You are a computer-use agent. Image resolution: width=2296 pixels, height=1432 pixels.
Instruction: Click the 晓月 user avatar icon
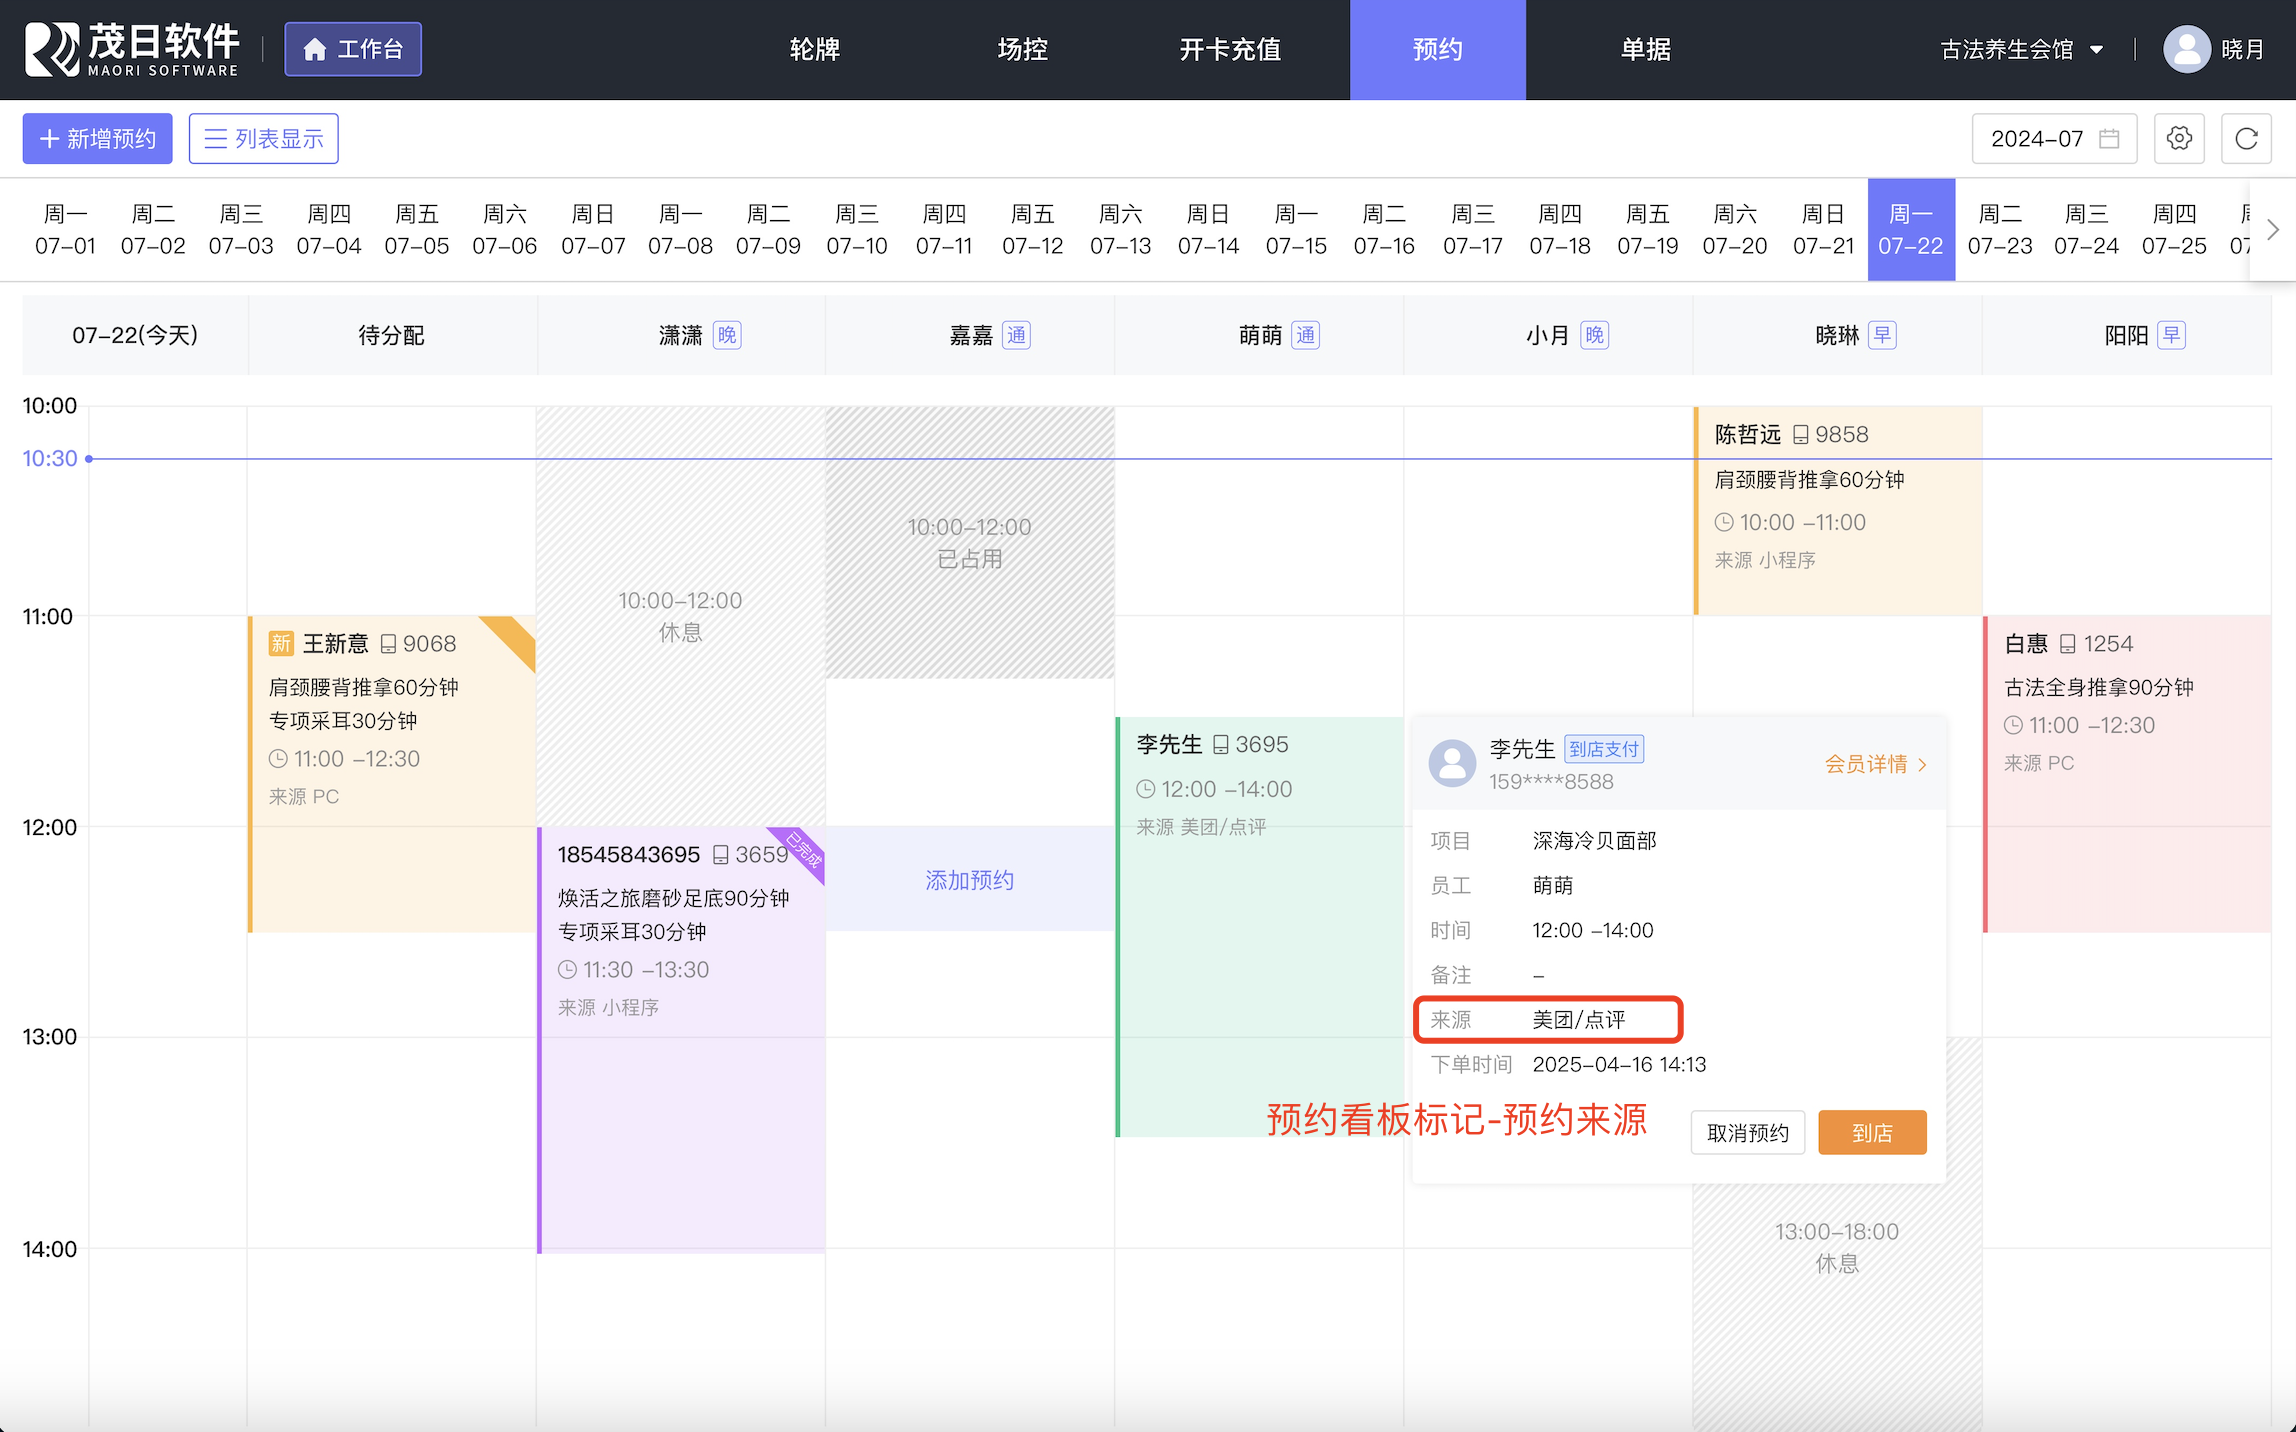click(2186, 49)
